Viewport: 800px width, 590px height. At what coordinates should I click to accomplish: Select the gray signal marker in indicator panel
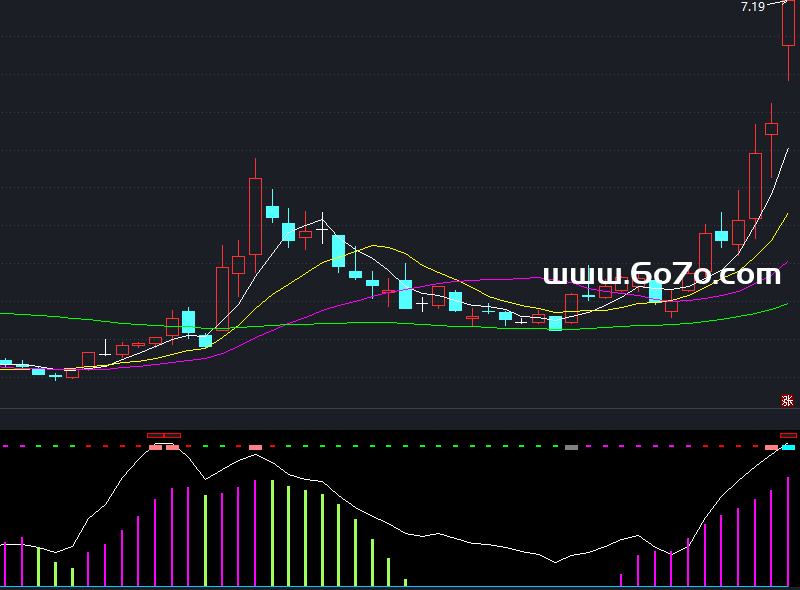[x=571, y=447]
